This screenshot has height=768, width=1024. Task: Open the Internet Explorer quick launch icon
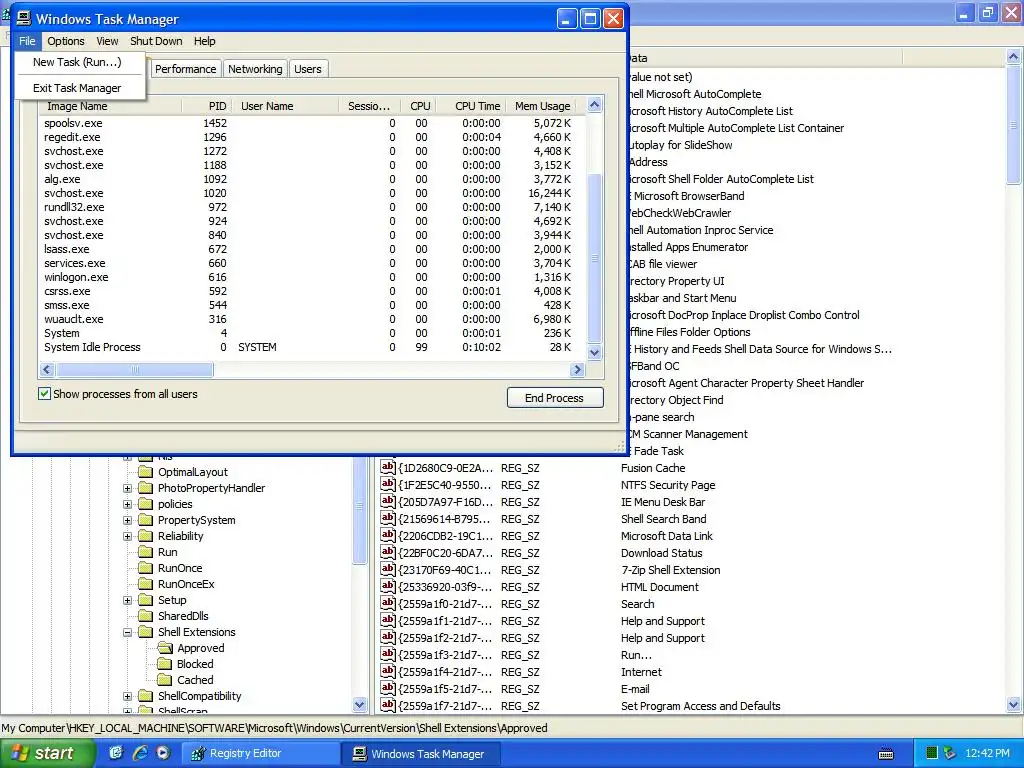pos(140,753)
